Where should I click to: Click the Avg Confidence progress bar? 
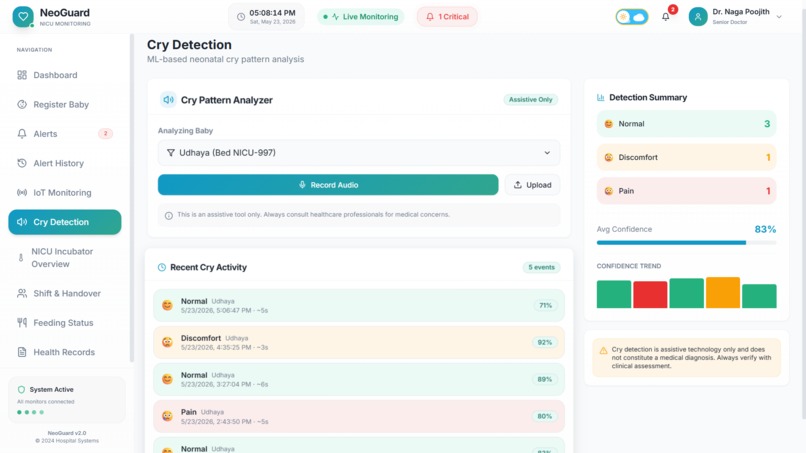[686, 243]
